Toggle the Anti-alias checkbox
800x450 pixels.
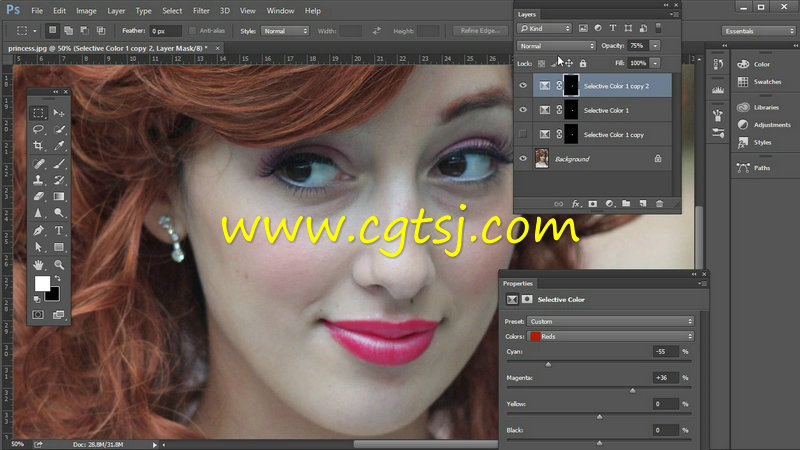tap(192, 31)
